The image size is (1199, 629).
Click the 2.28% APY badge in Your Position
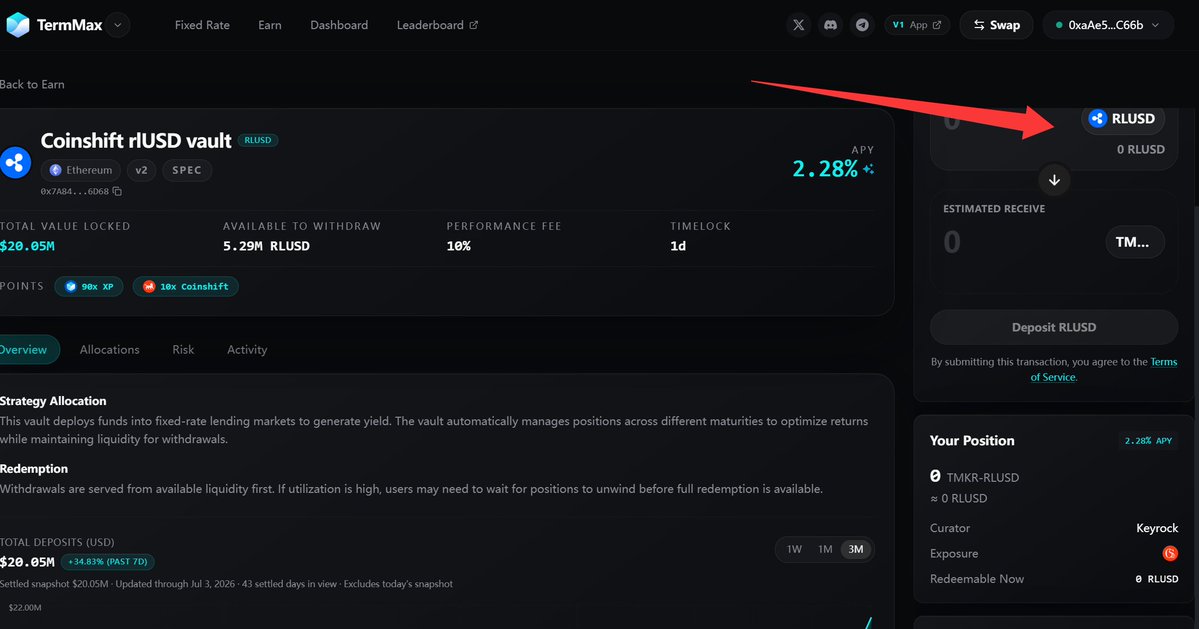click(x=1148, y=441)
